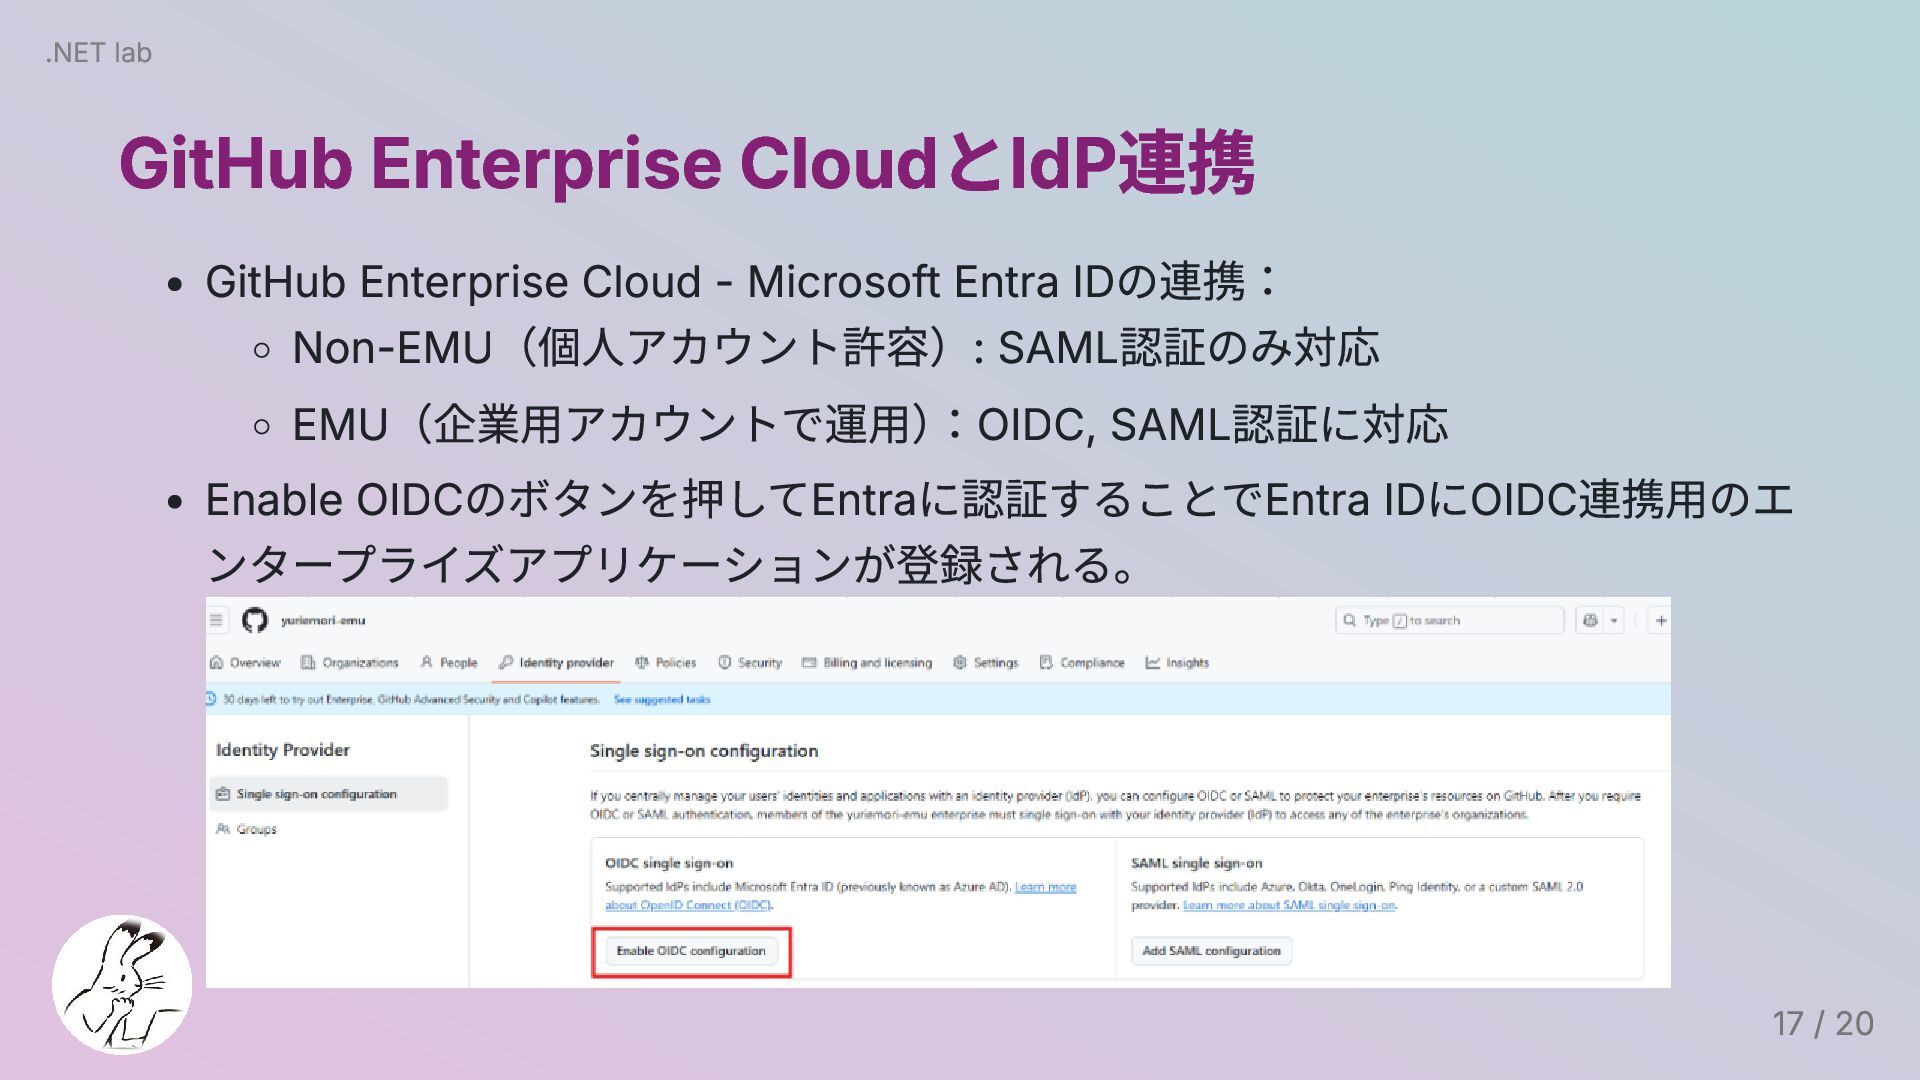Open Insights graph tab
The image size is (1920, 1080).
coord(1176,662)
